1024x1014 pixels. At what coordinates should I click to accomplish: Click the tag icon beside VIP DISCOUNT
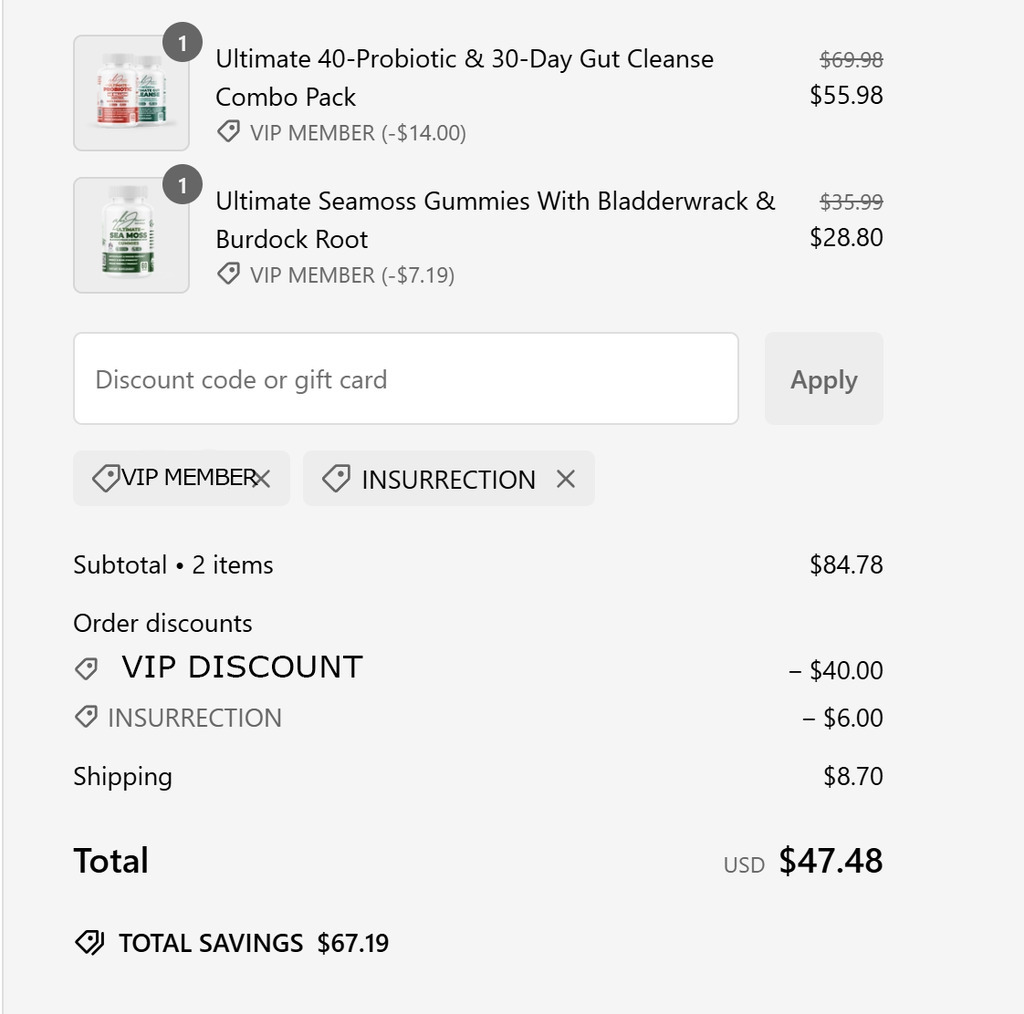point(86,669)
